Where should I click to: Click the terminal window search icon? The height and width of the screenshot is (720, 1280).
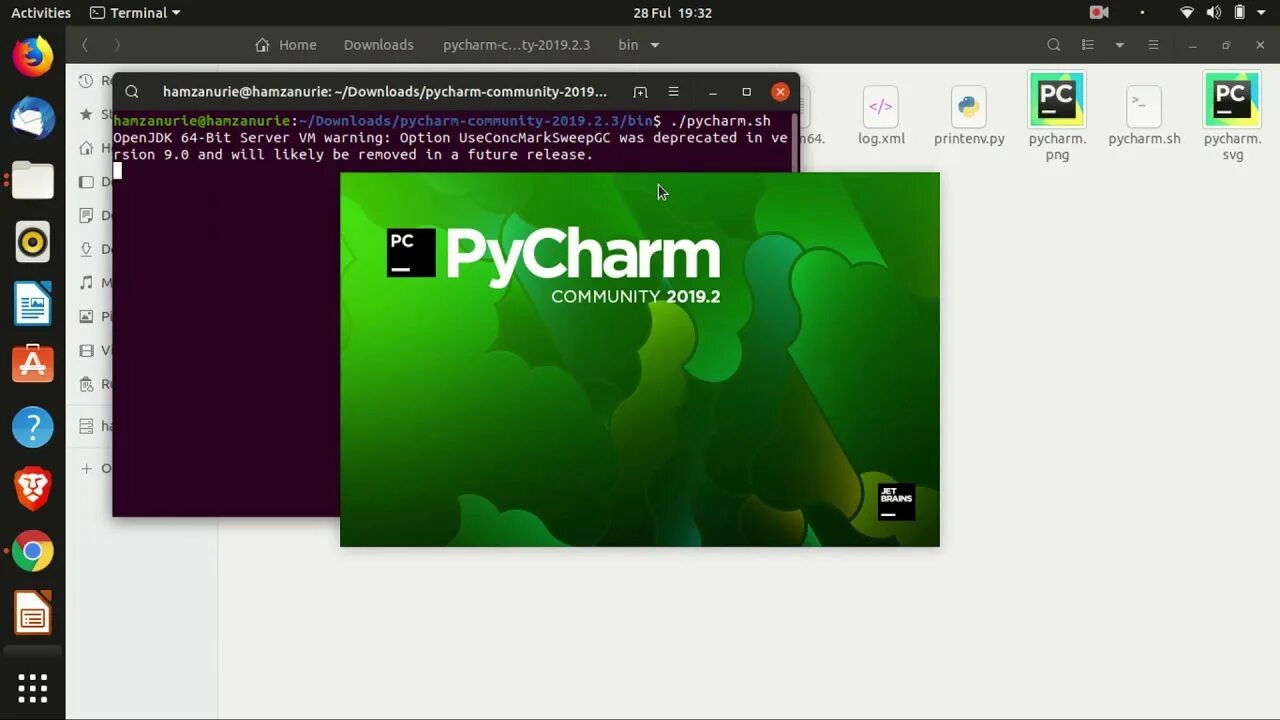(x=132, y=92)
